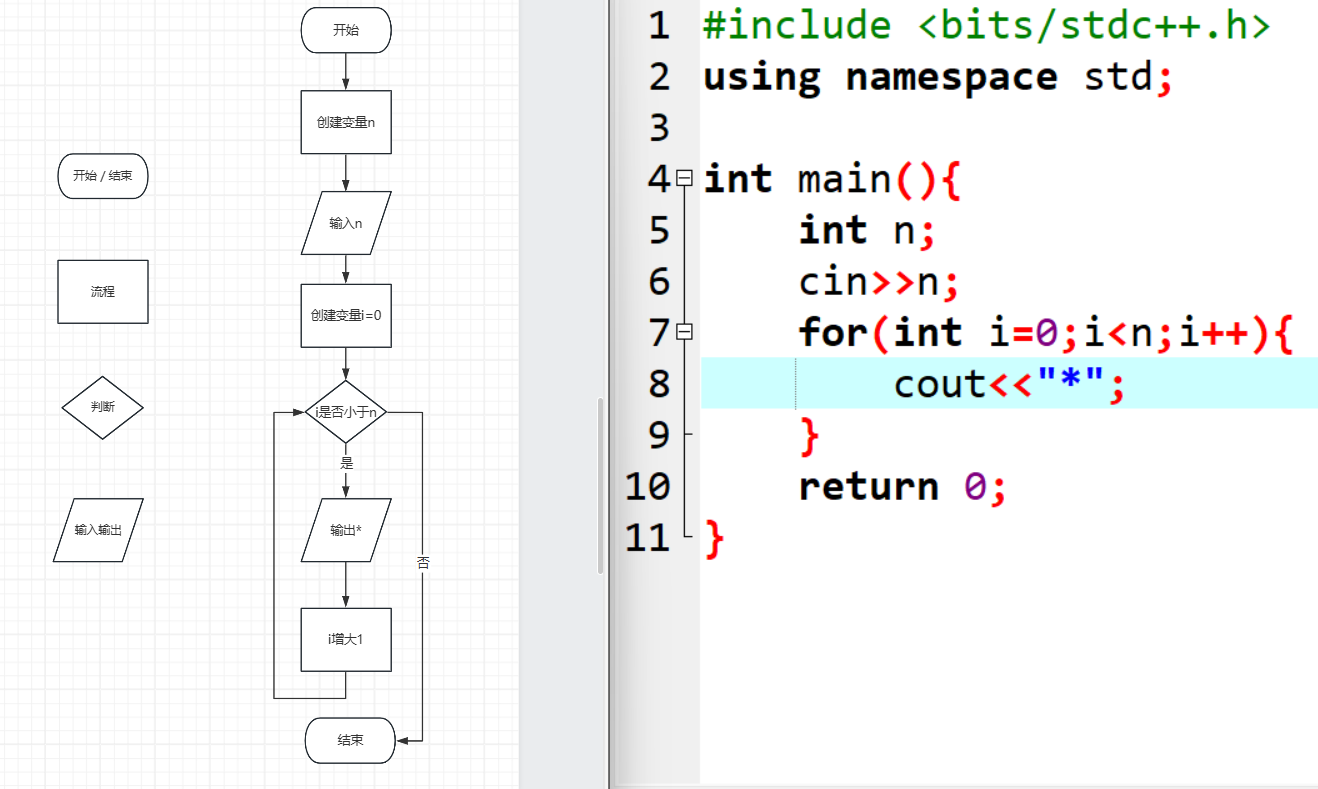Select the 输出* output node

(346, 530)
